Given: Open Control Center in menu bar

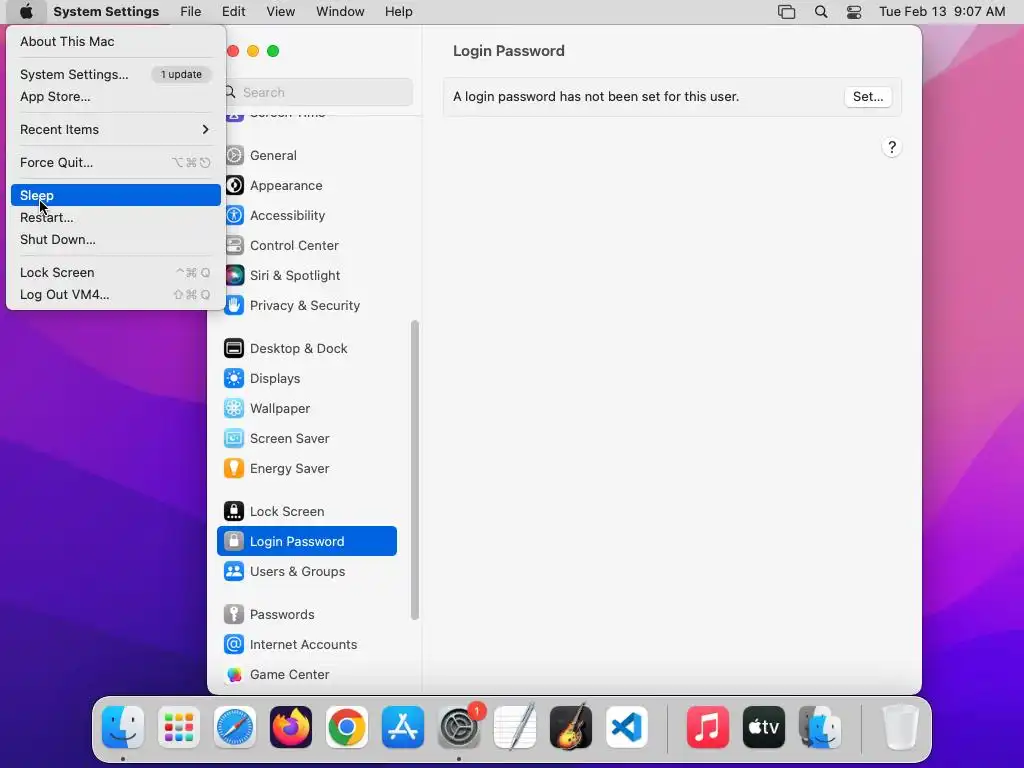Looking at the screenshot, I should [x=854, y=12].
